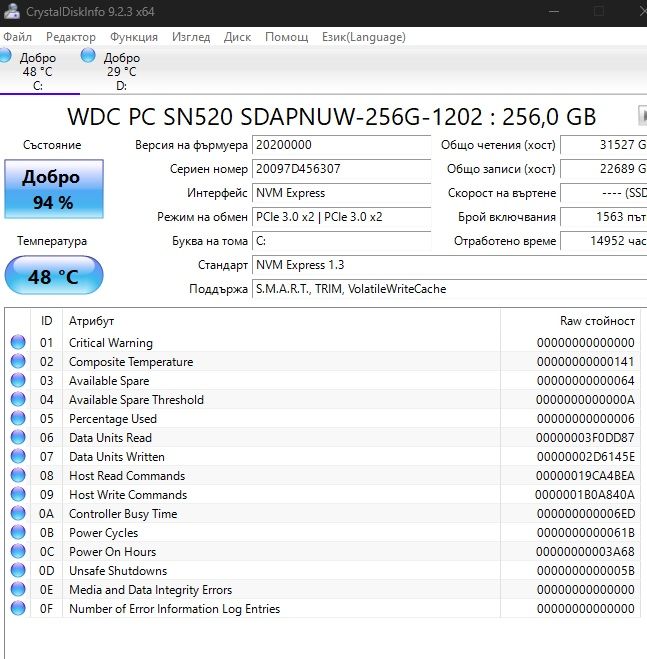Click the status orb for Number of Error Information Log Entries
The width and height of the screenshot is (647, 659).
[x=18, y=608]
